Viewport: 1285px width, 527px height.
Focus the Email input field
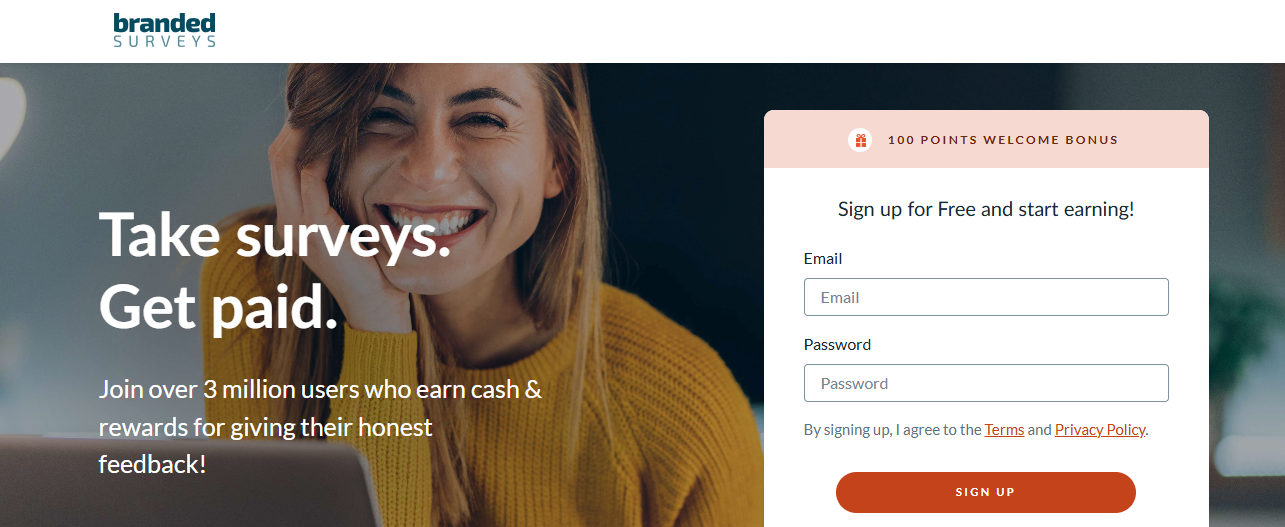point(986,297)
